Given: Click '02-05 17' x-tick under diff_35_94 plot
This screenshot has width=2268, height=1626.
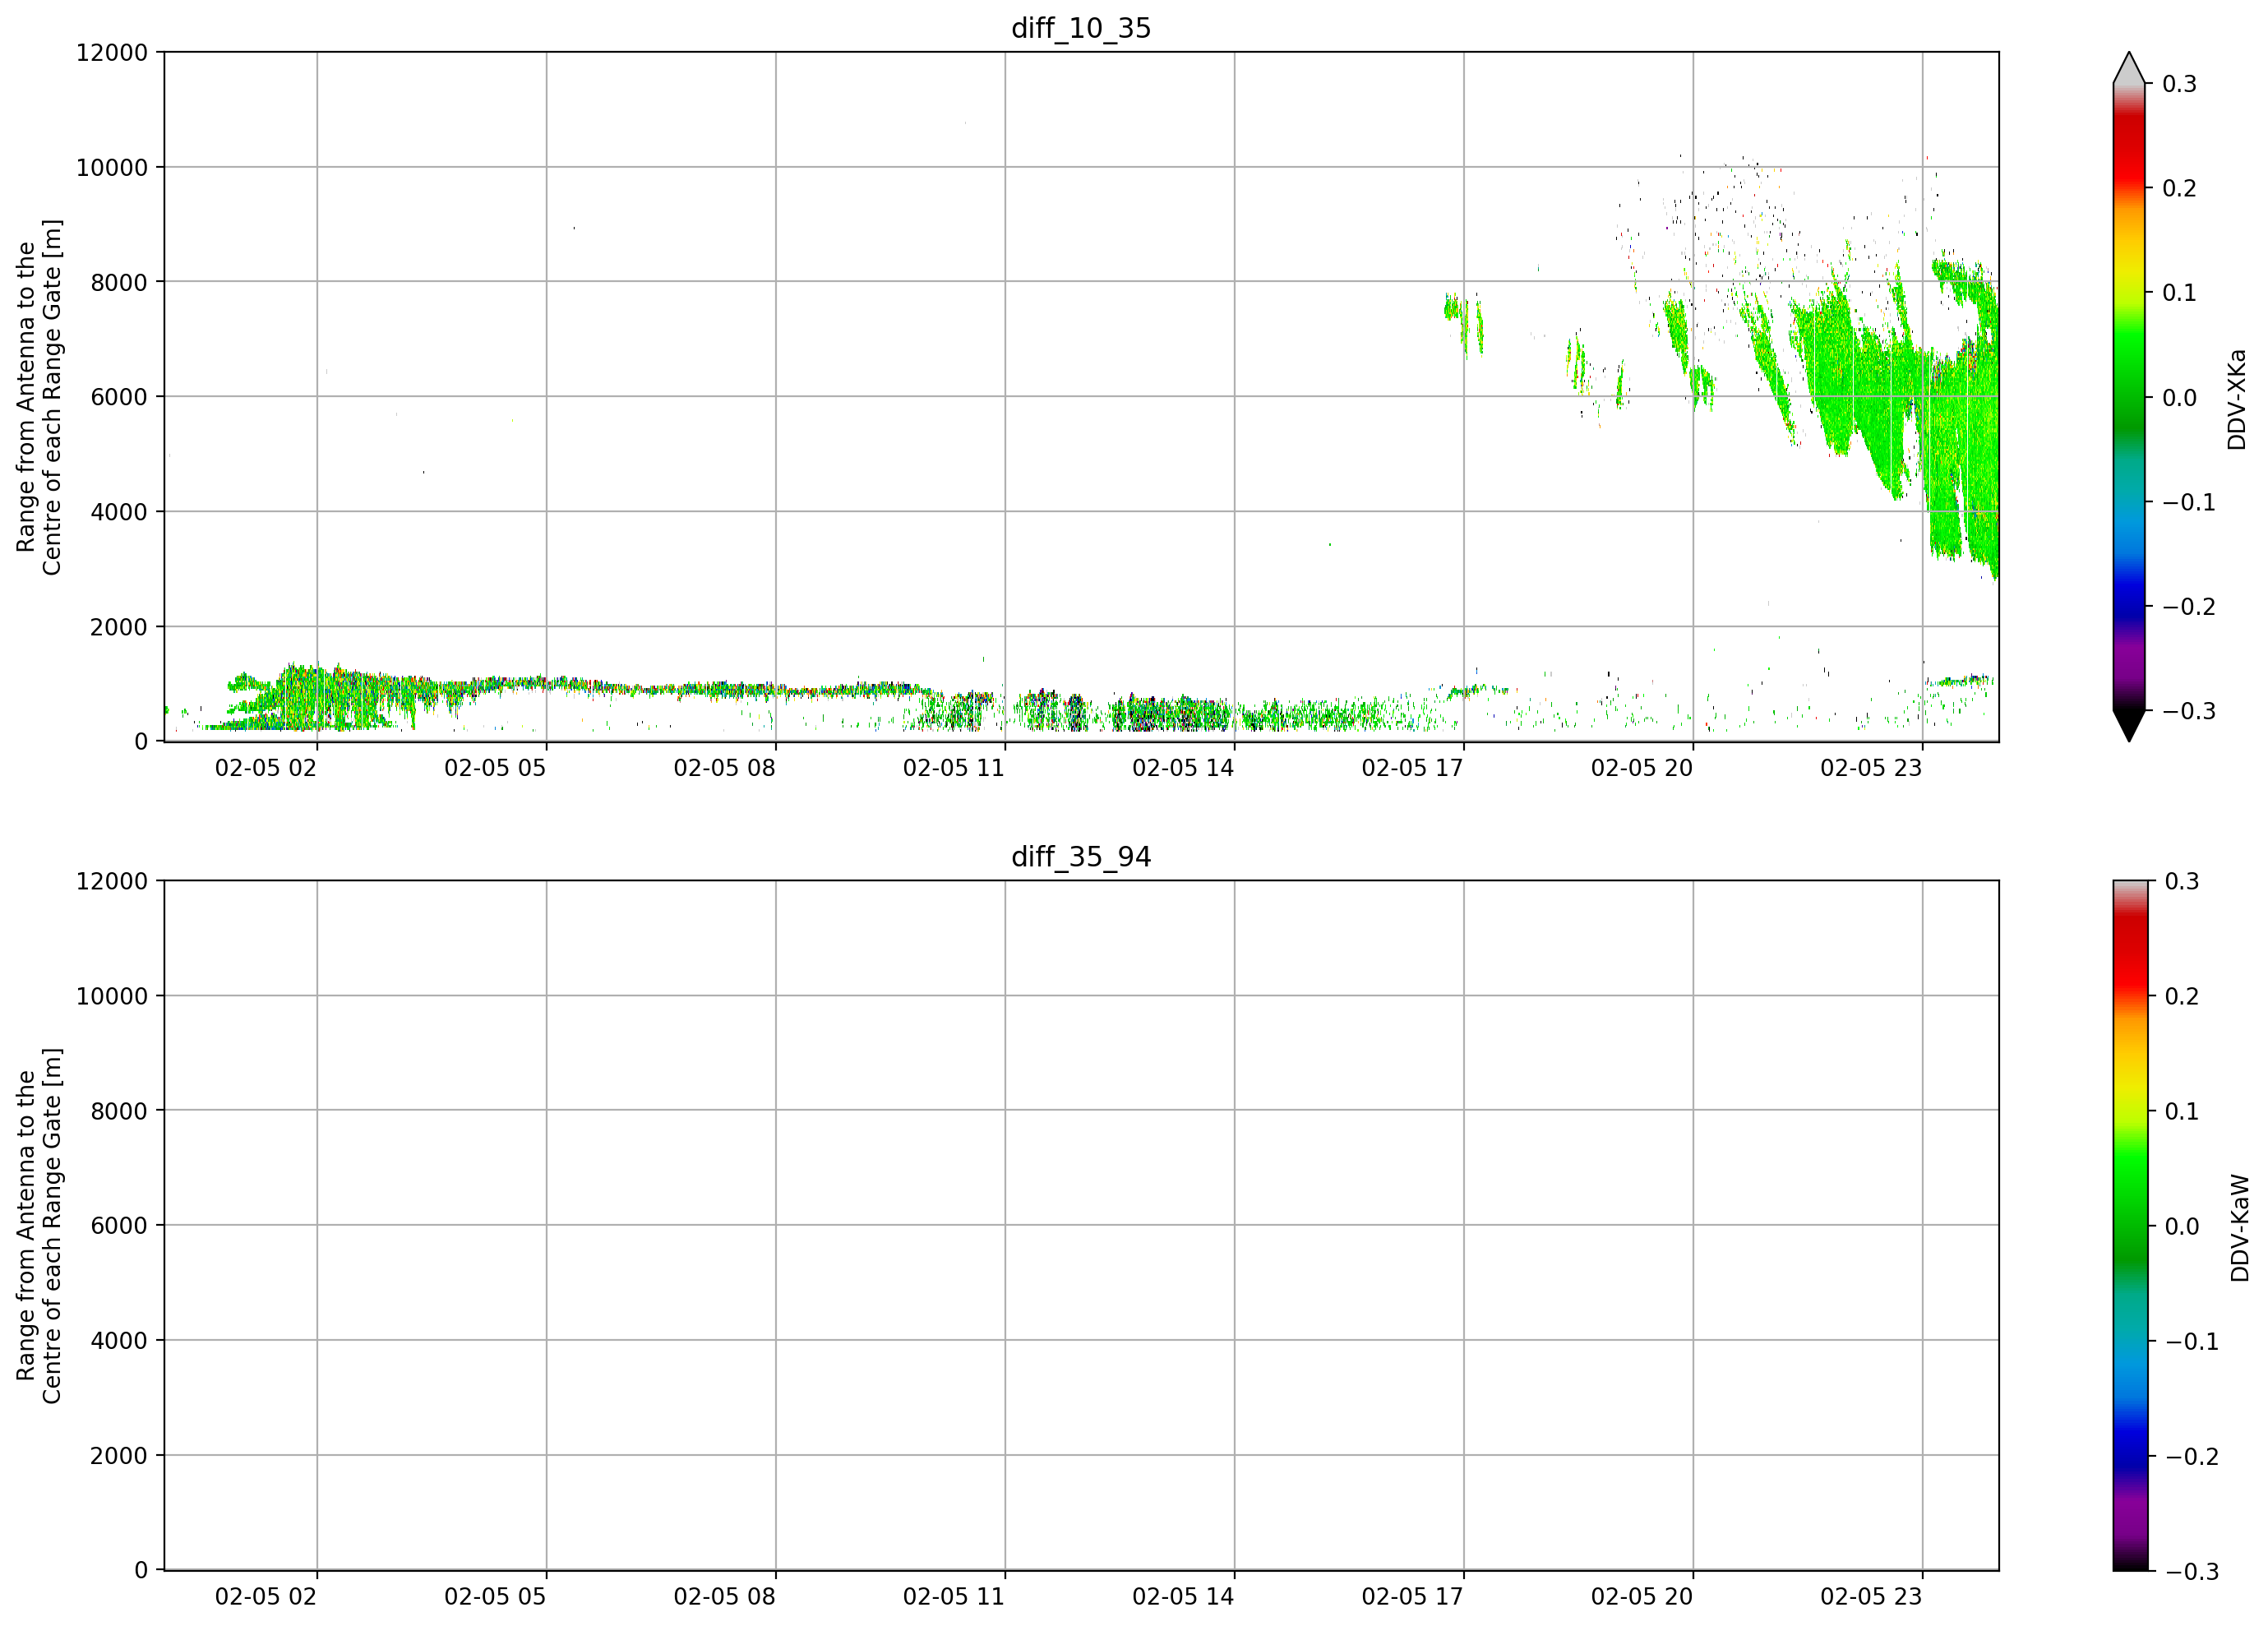Looking at the screenshot, I should click(1412, 1597).
